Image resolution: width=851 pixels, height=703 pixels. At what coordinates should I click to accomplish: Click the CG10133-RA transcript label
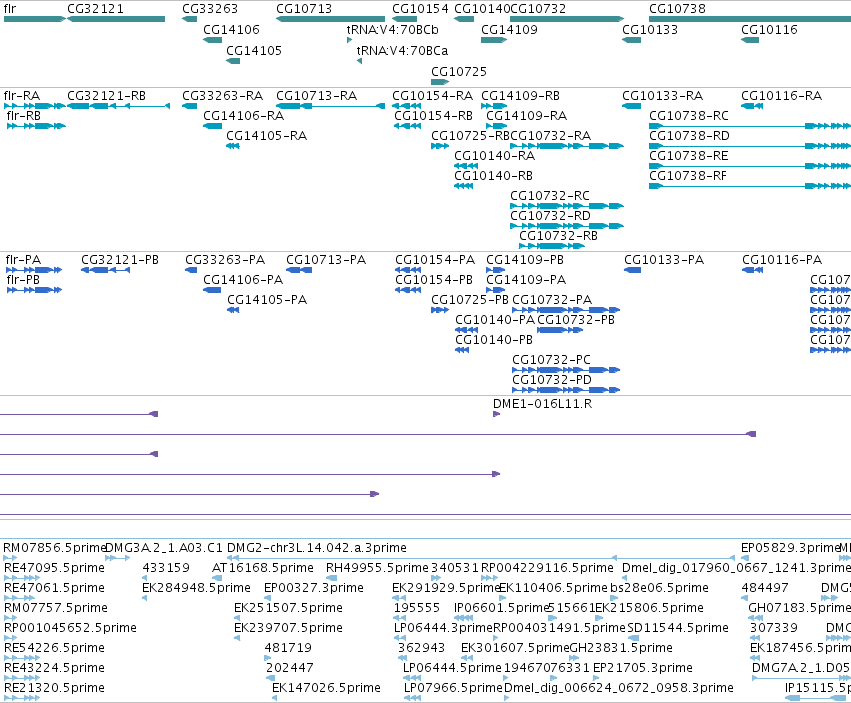(662, 96)
